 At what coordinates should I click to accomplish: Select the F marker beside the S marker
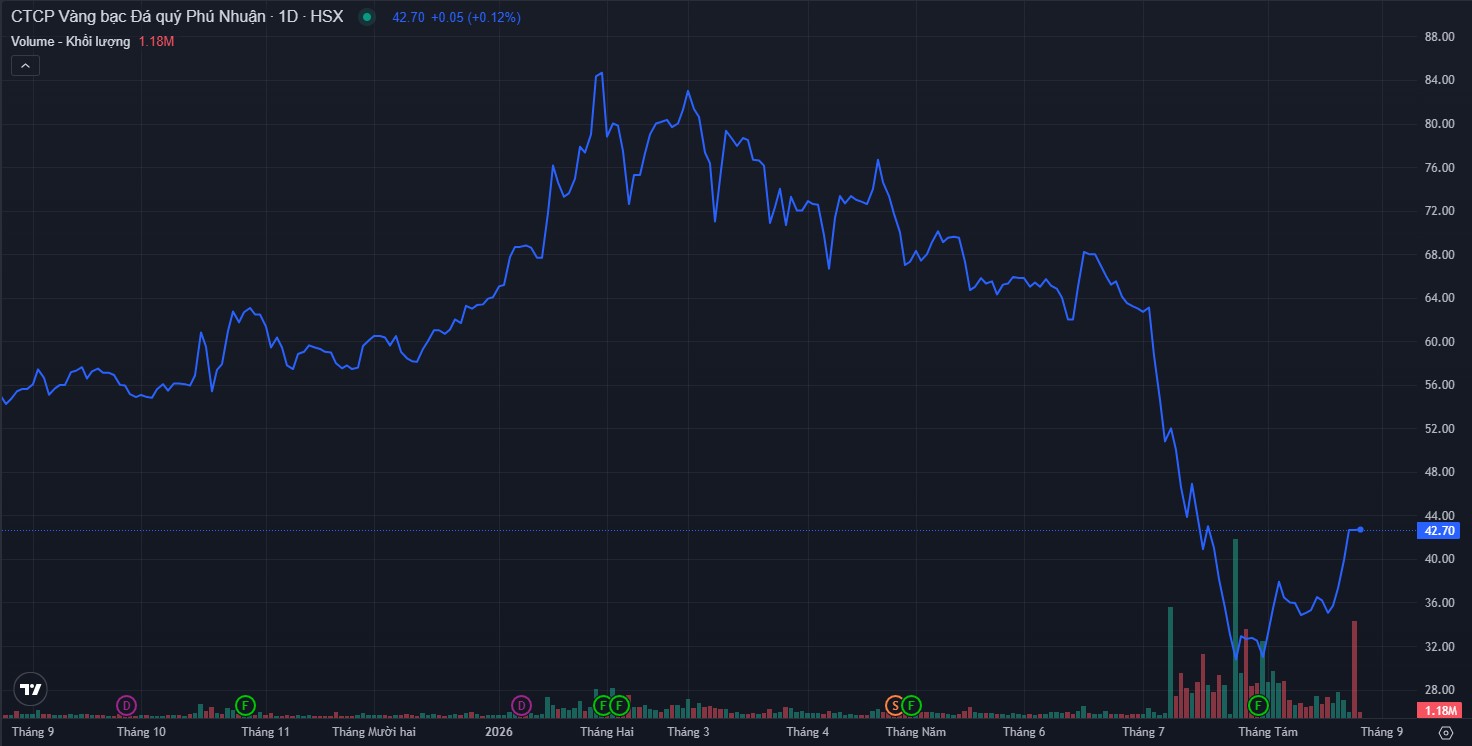[x=911, y=705]
